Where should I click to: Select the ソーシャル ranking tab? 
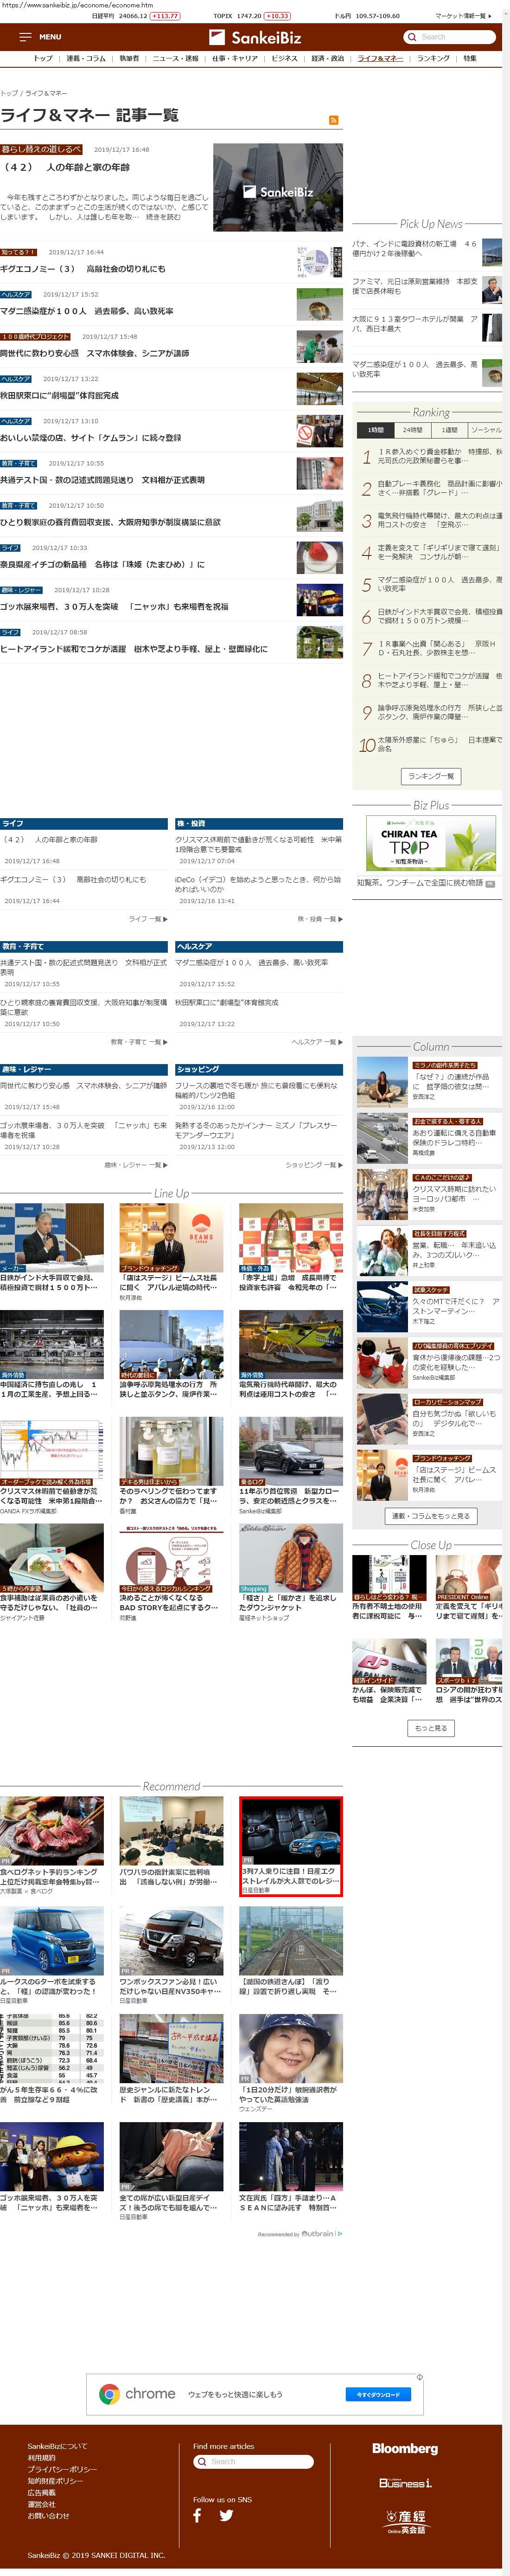[486, 430]
